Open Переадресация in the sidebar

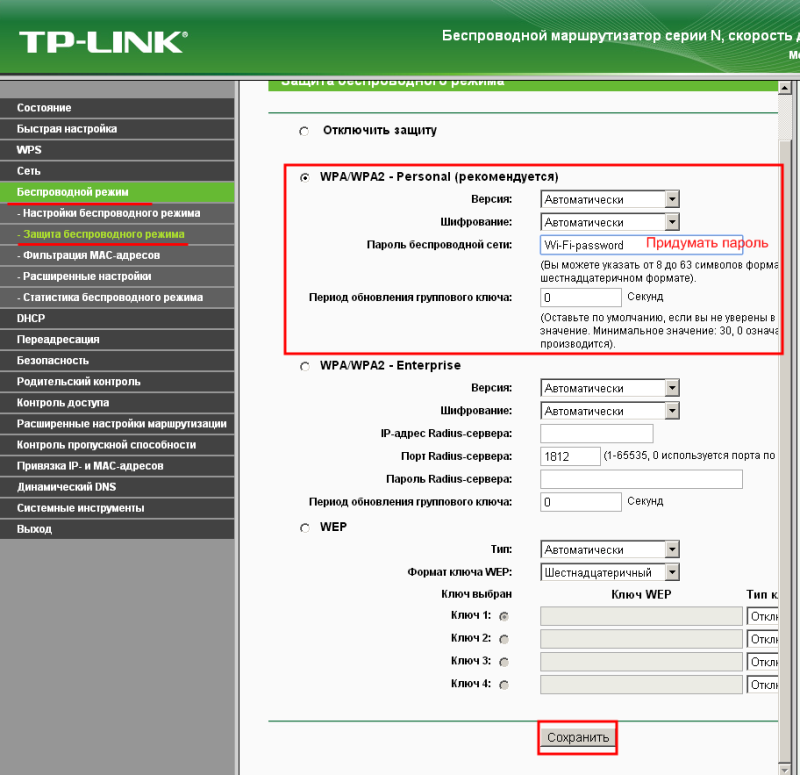tap(117, 339)
